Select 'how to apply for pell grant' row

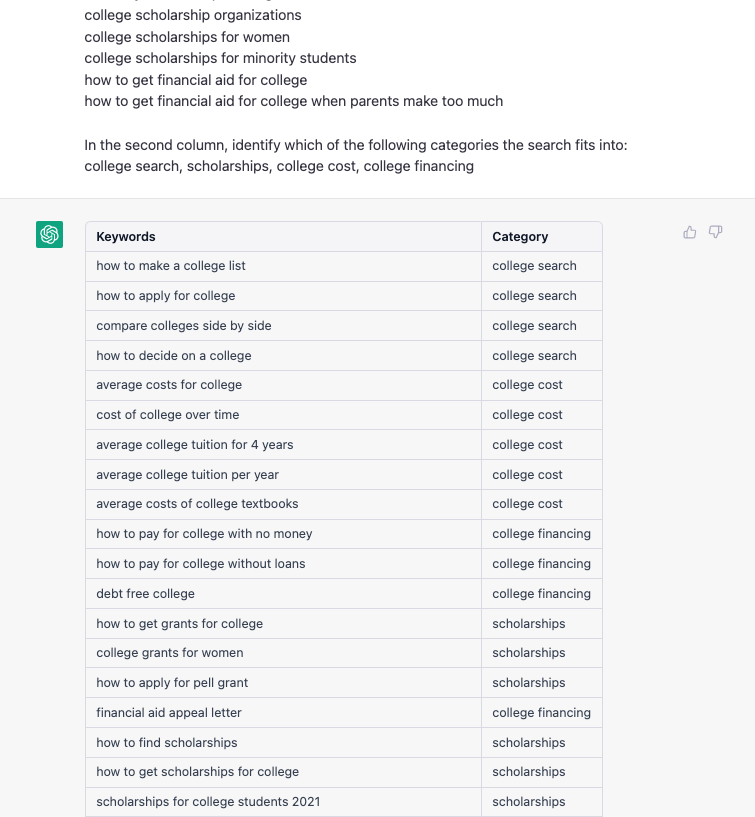(344, 683)
